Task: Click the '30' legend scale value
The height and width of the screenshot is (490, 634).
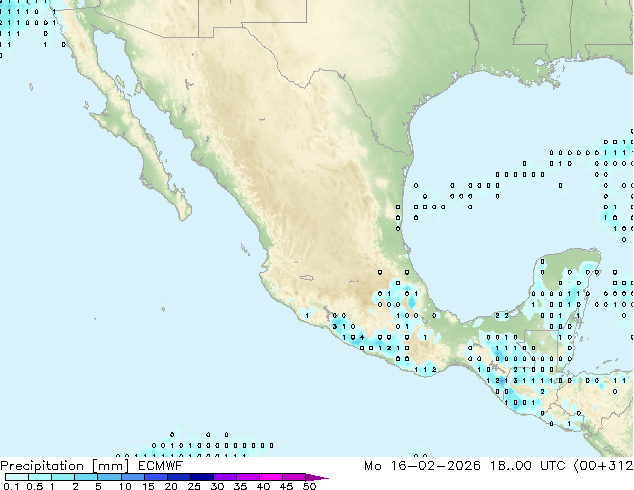Action: [217, 486]
